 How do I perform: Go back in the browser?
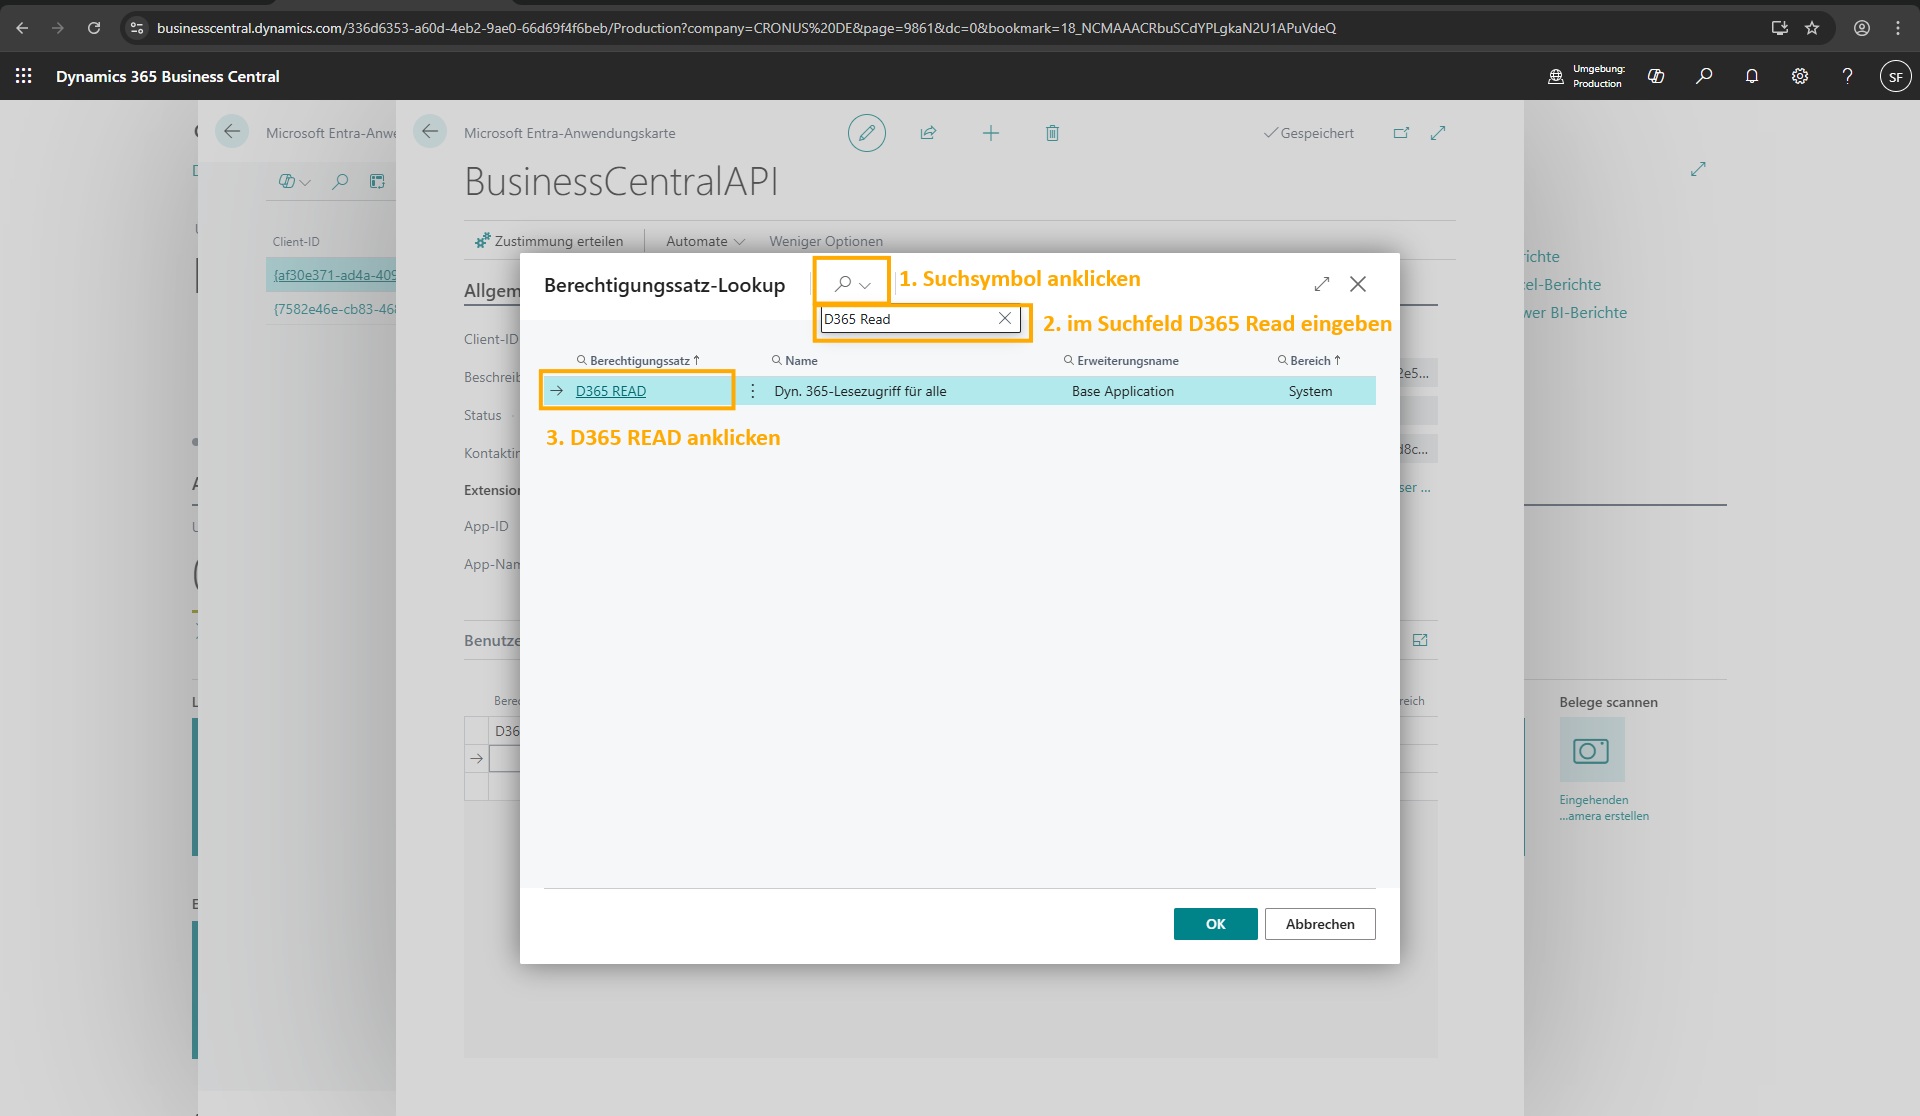click(x=22, y=28)
